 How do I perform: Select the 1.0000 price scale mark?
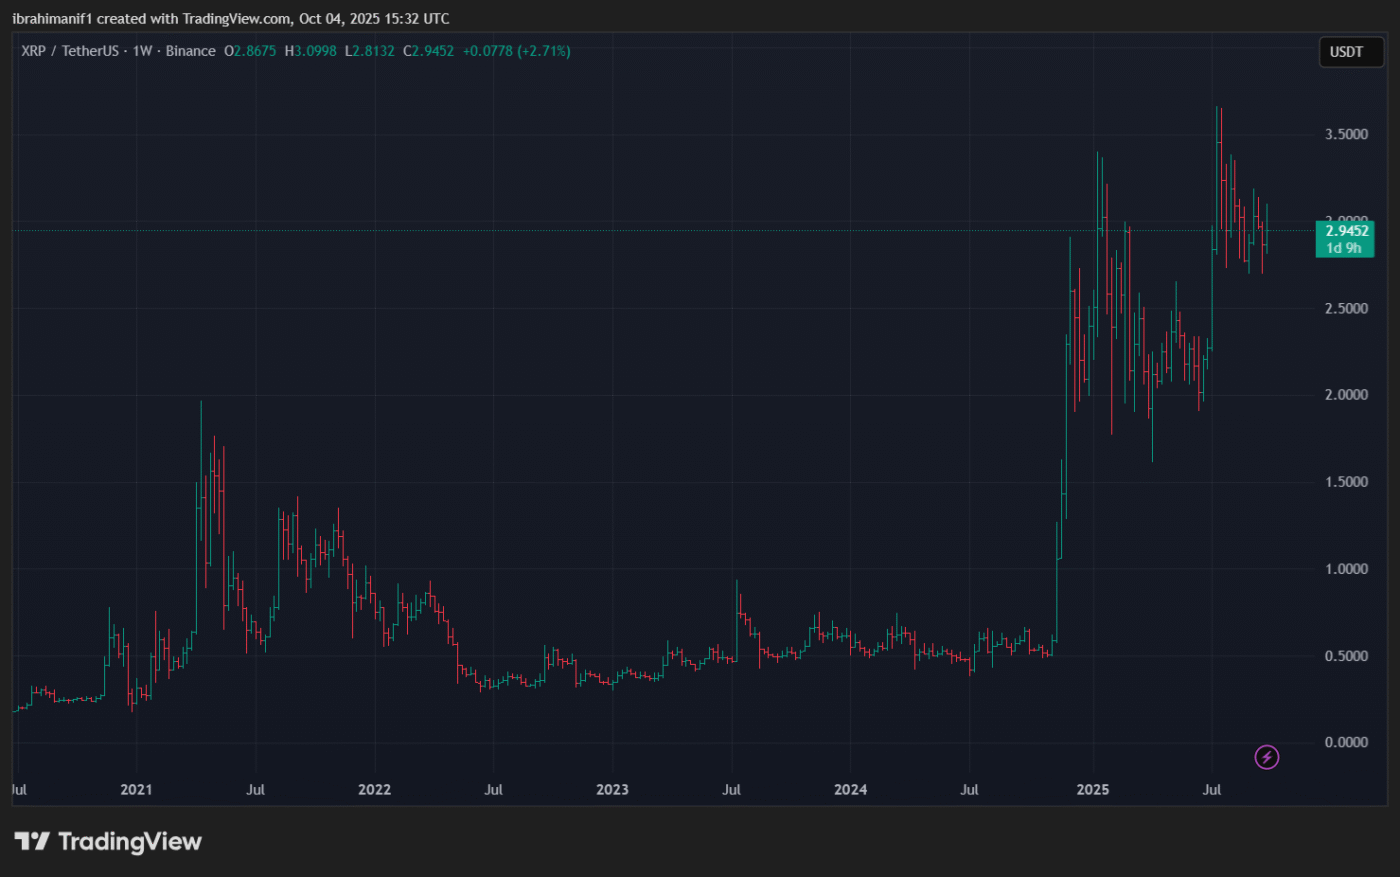[1346, 569]
